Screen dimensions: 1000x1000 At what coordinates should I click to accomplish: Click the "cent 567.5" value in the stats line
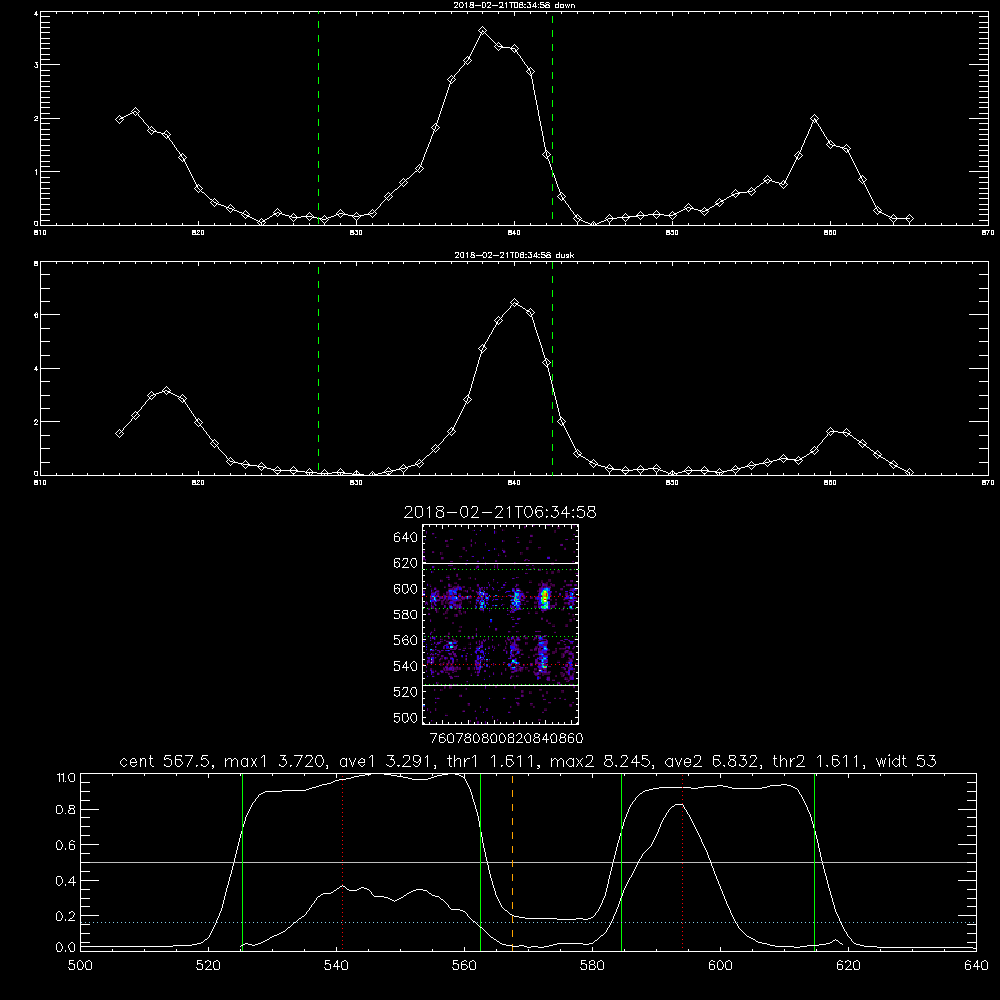pyautogui.click(x=165, y=761)
